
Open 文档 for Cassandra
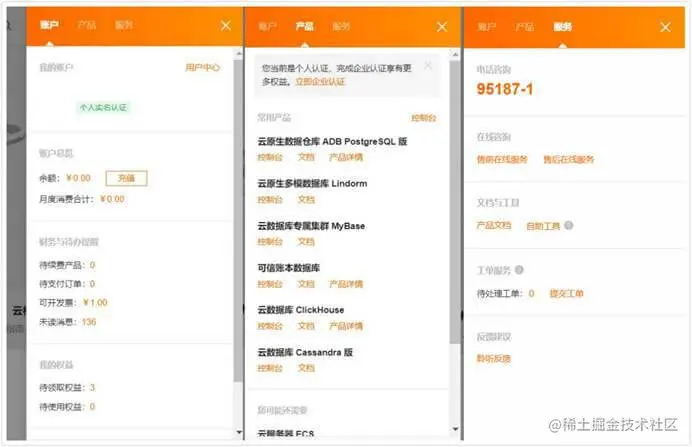(x=306, y=368)
